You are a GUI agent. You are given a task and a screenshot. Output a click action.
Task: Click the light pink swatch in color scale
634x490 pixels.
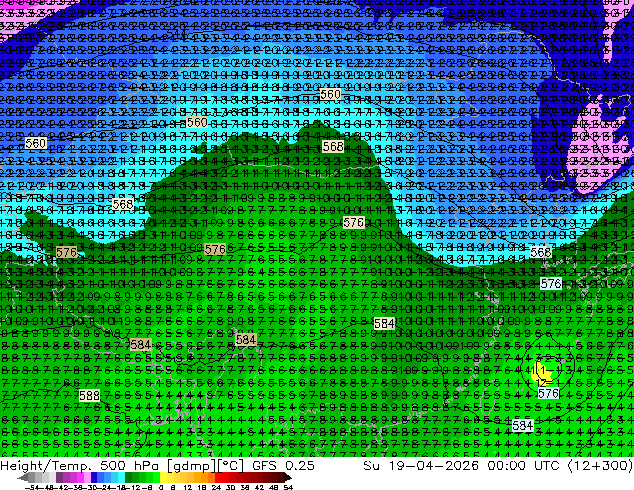pyautogui.click(x=87, y=477)
